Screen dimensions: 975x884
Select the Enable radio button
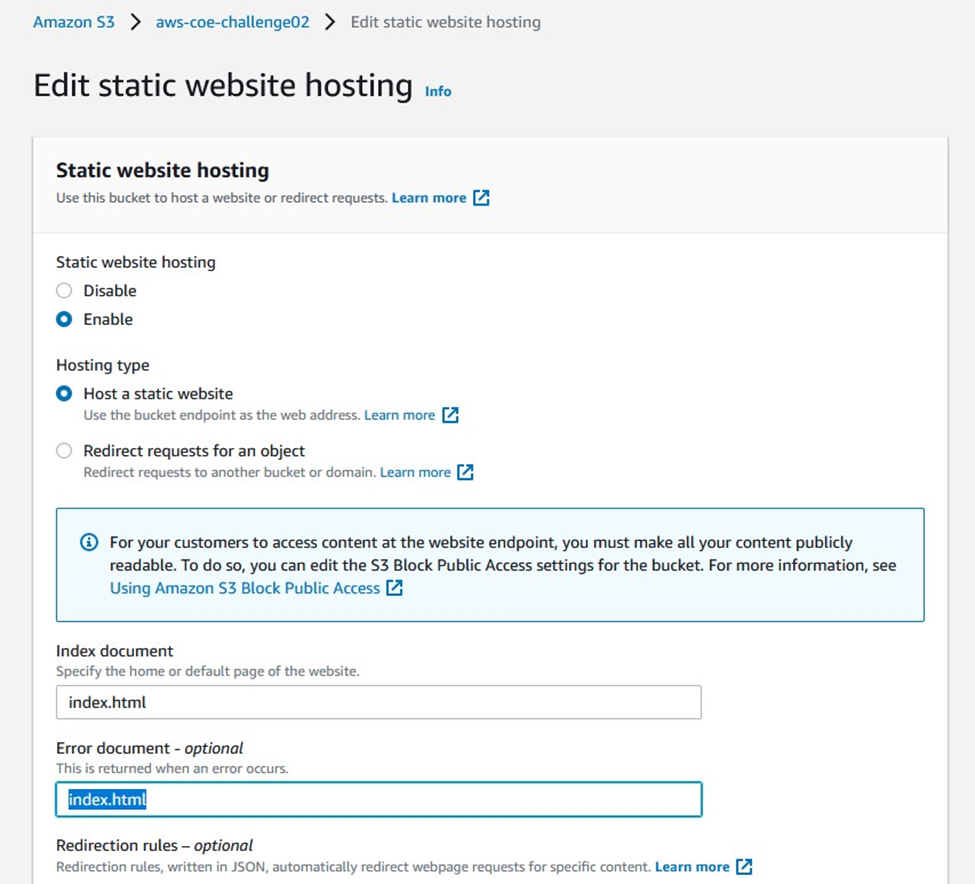[64, 319]
